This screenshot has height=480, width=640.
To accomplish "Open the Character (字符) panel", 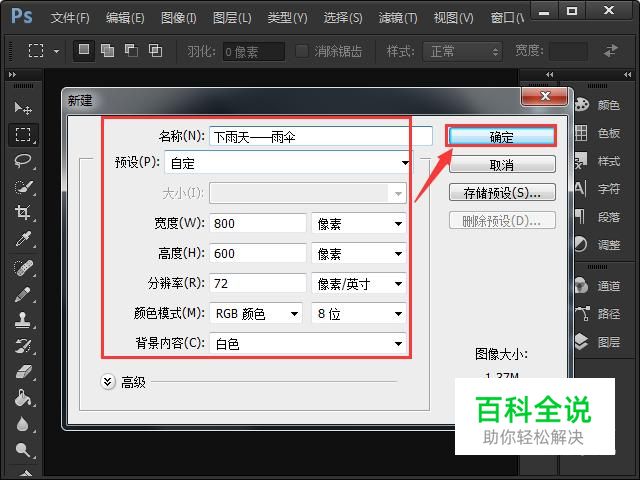I will pyautogui.click(x=598, y=189).
